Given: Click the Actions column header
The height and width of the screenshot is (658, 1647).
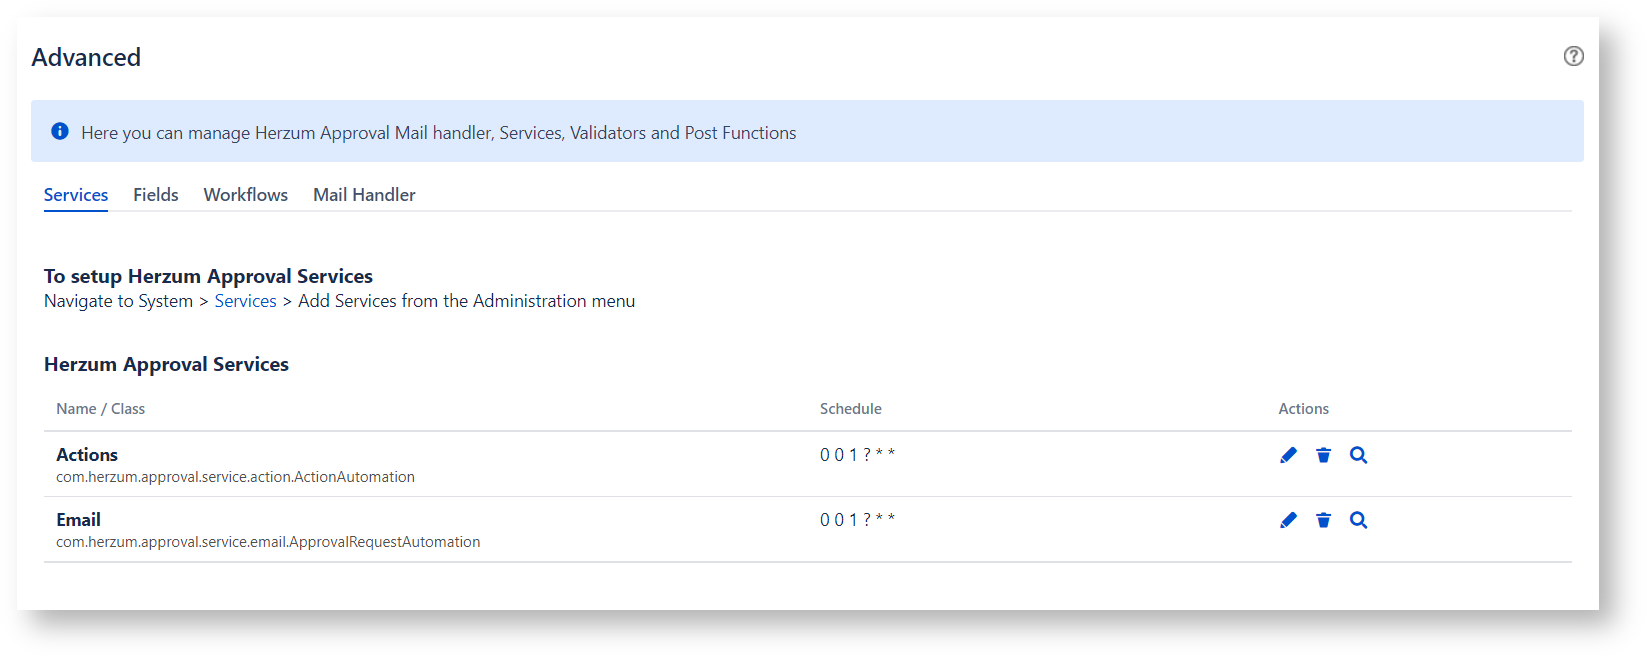Looking at the screenshot, I should coord(1303,409).
